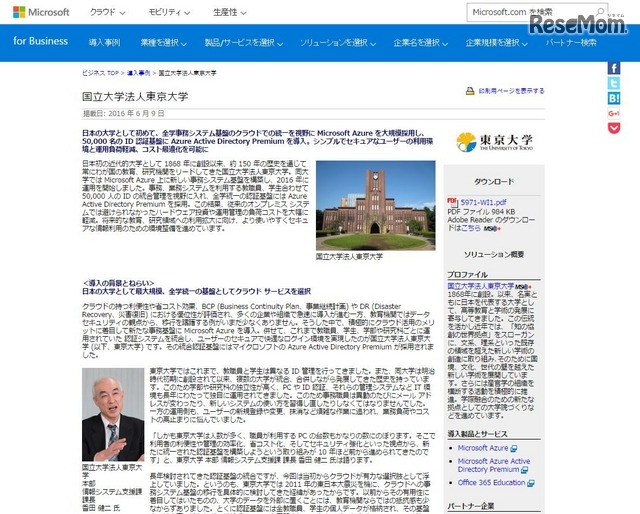Click PDF ファイル 984 KB text
The image size is (640, 514).
click(x=481, y=212)
